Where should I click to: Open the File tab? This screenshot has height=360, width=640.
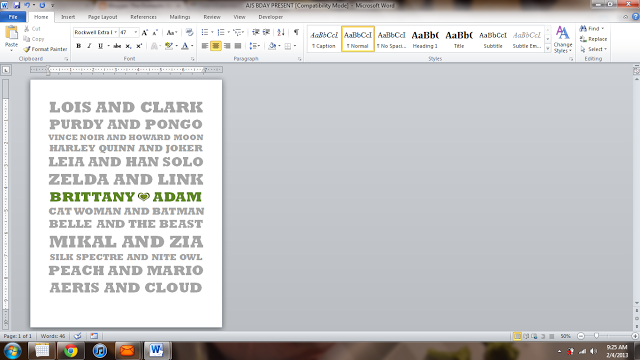click(x=13, y=17)
